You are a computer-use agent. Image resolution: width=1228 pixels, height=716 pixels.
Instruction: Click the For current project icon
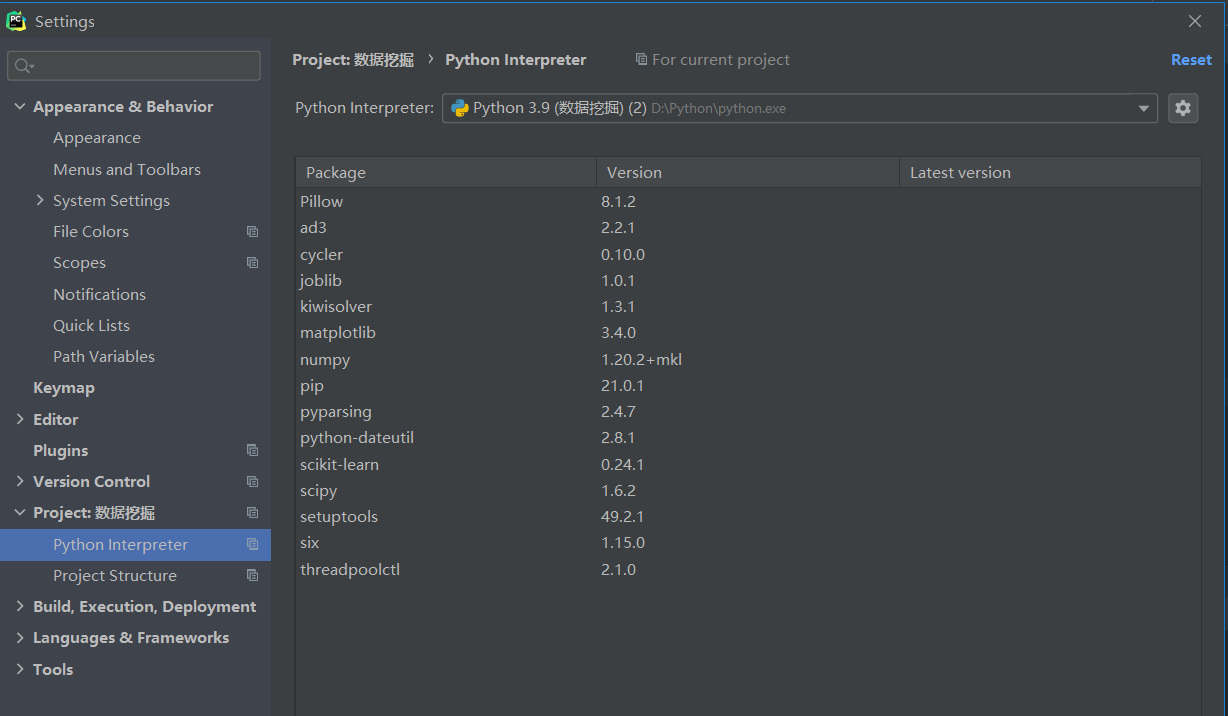coord(641,60)
